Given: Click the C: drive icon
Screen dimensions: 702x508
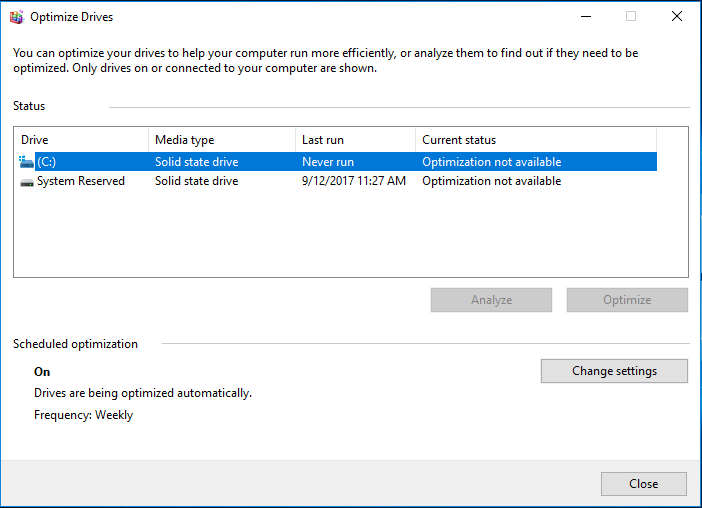Looking at the screenshot, I should (x=26, y=162).
